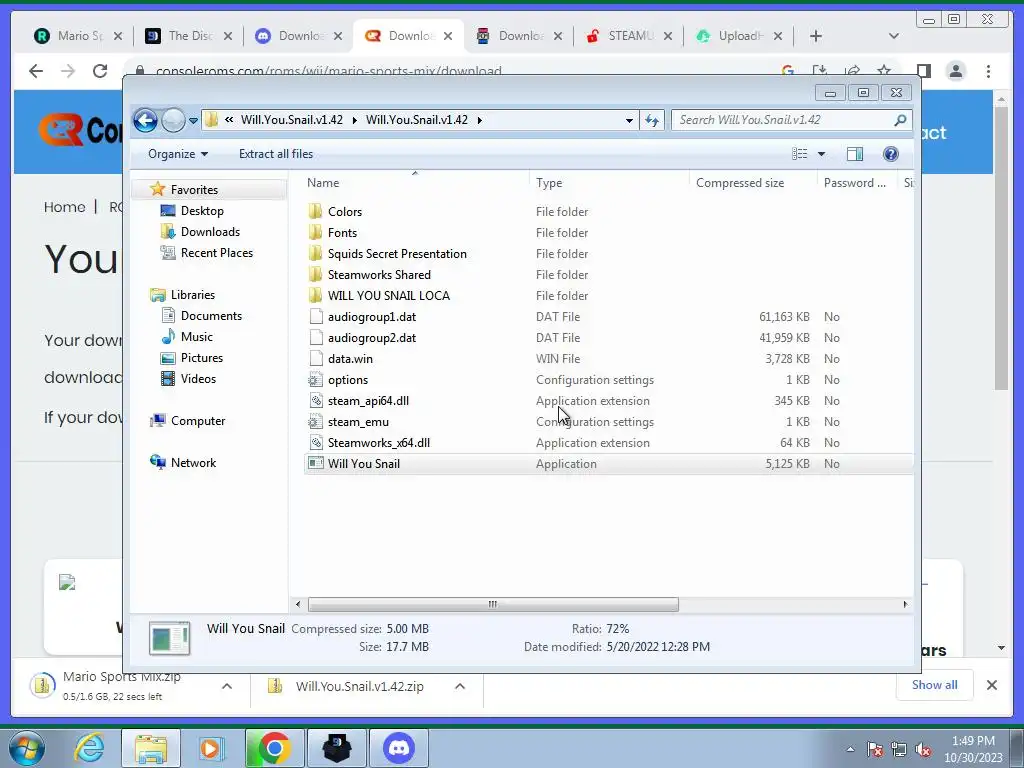Select WILL YOU SNAIL LOCA folder
The image size is (1024, 768).
tap(389, 296)
